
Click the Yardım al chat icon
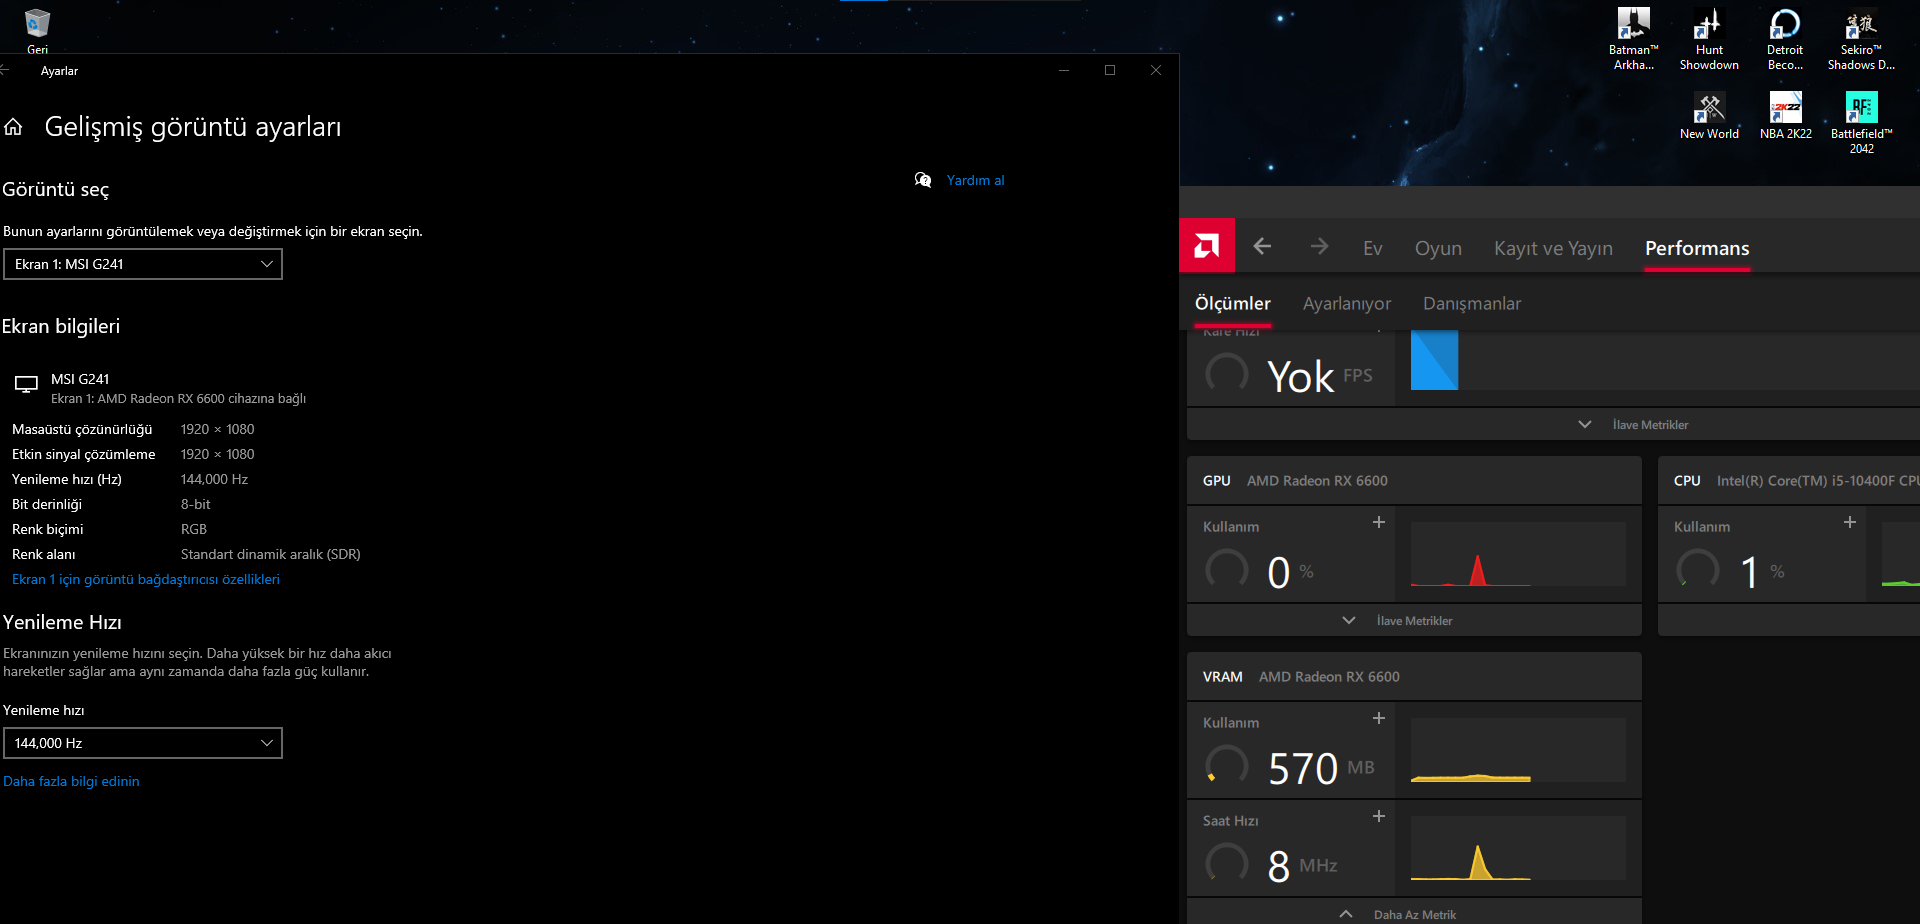(923, 180)
